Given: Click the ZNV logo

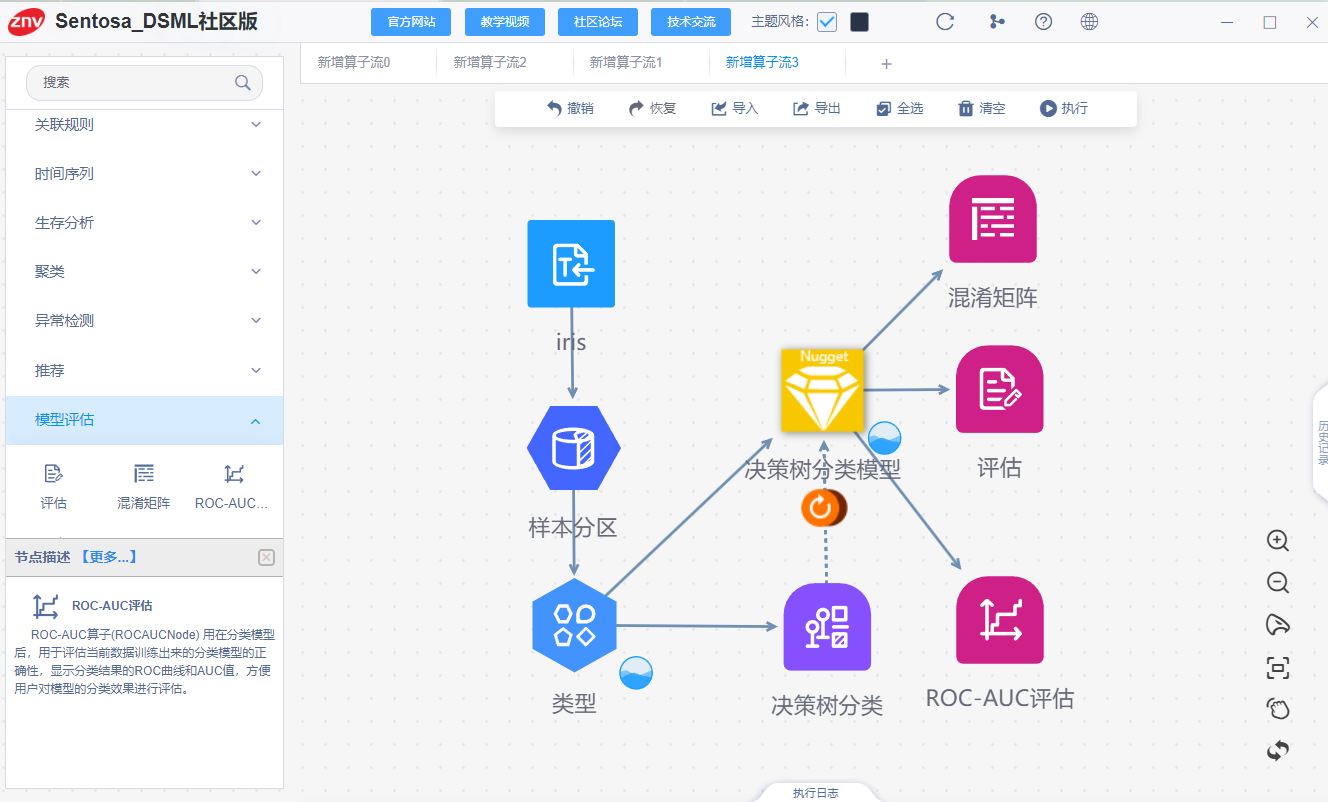Looking at the screenshot, I should [26, 21].
